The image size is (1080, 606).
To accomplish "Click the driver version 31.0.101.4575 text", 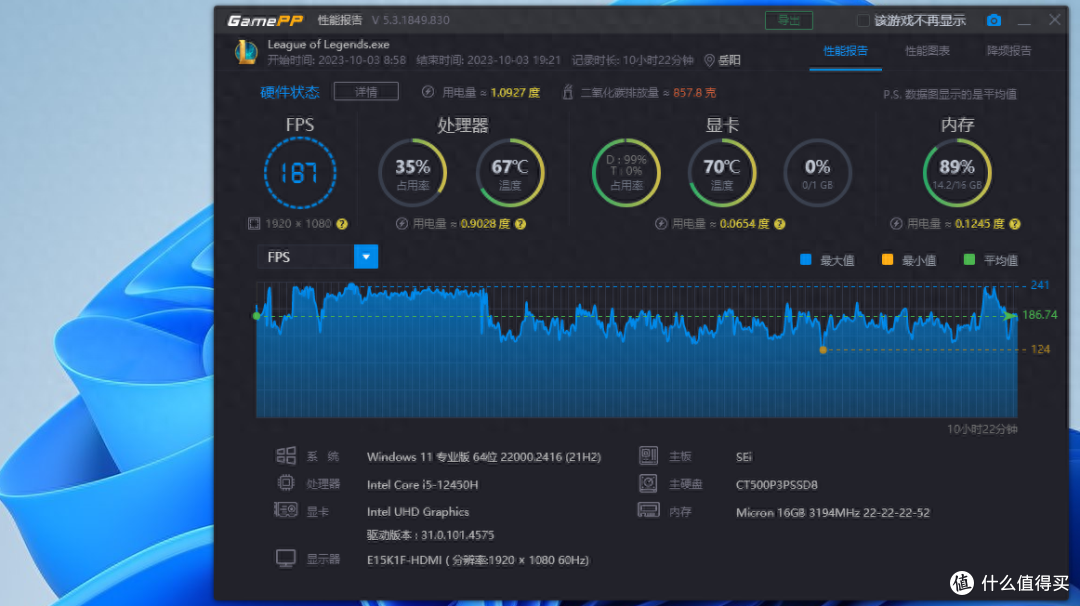I will 430,535.
